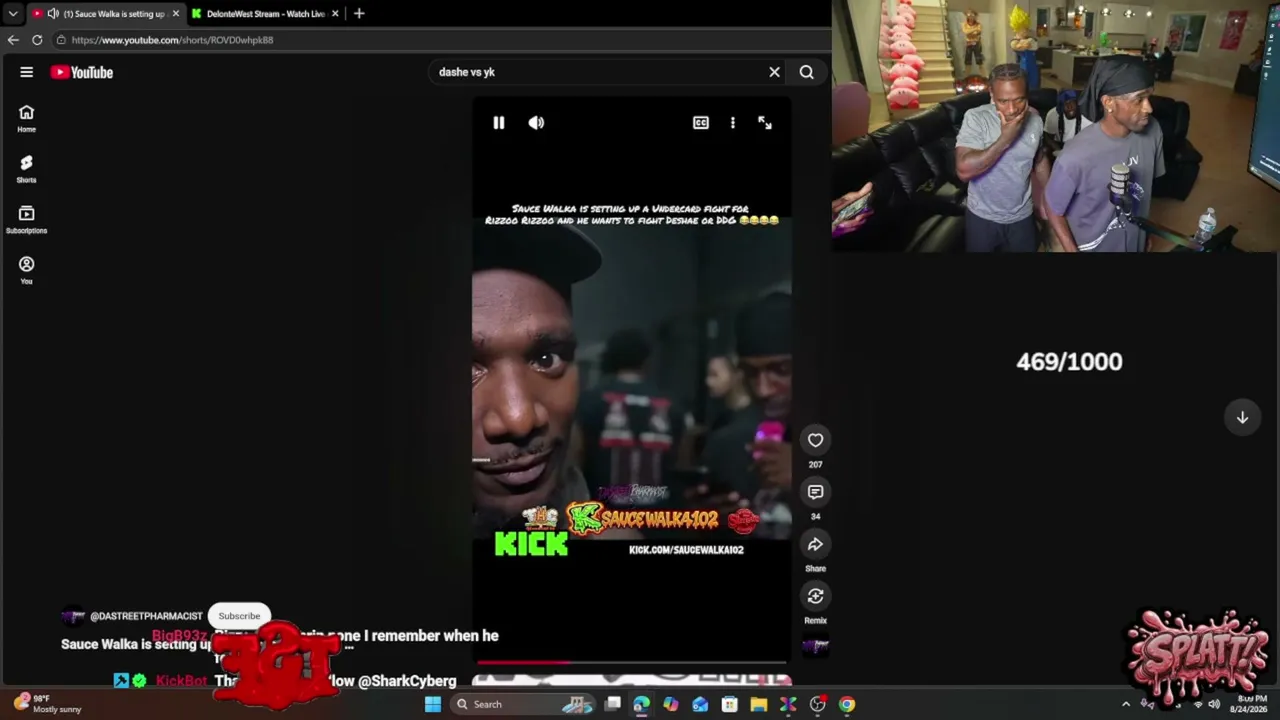The image size is (1280, 720).
Task: Clear the YouTube search box text
Action: pyautogui.click(x=774, y=72)
